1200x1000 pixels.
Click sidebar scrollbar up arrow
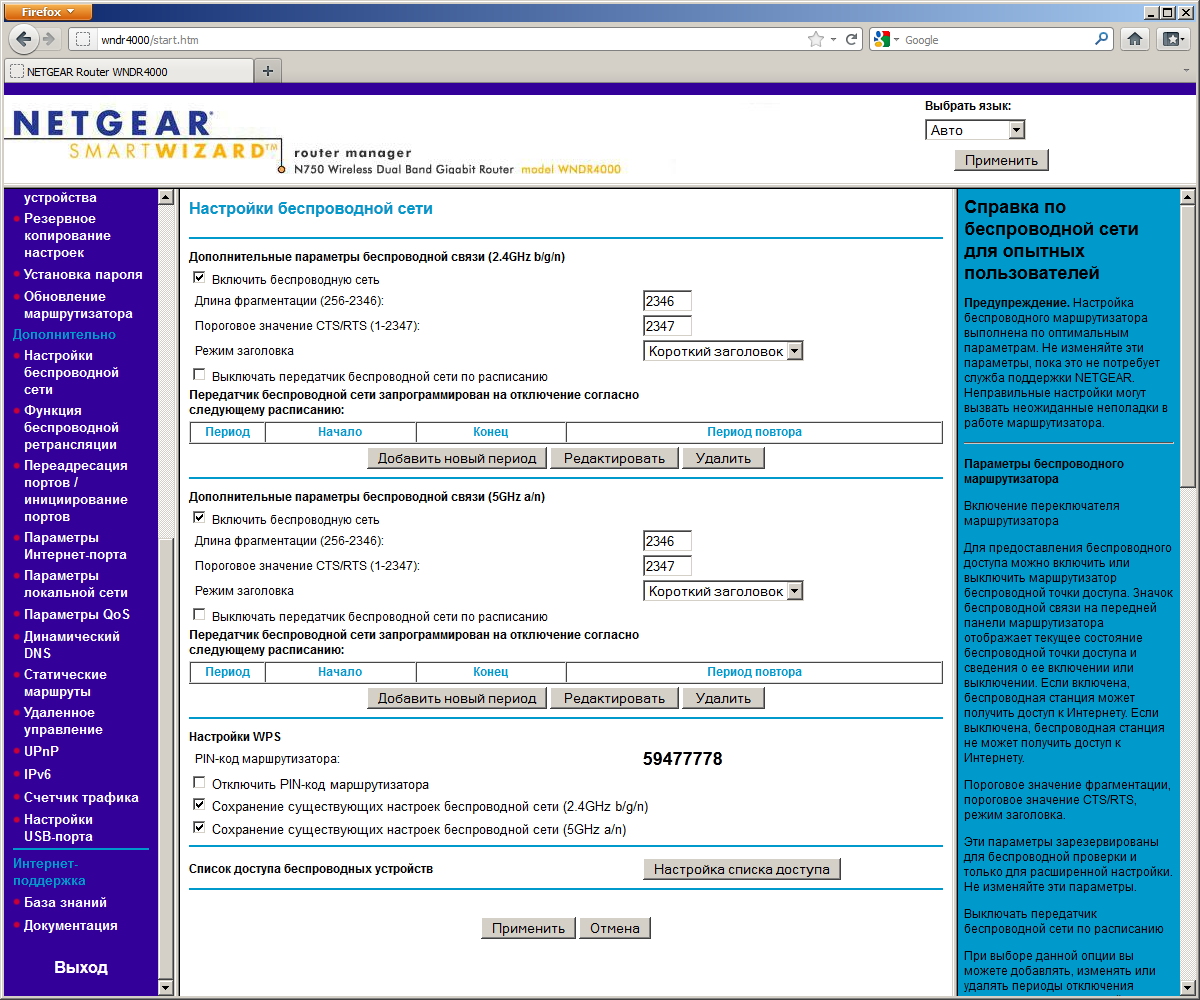tap(166, 197)
